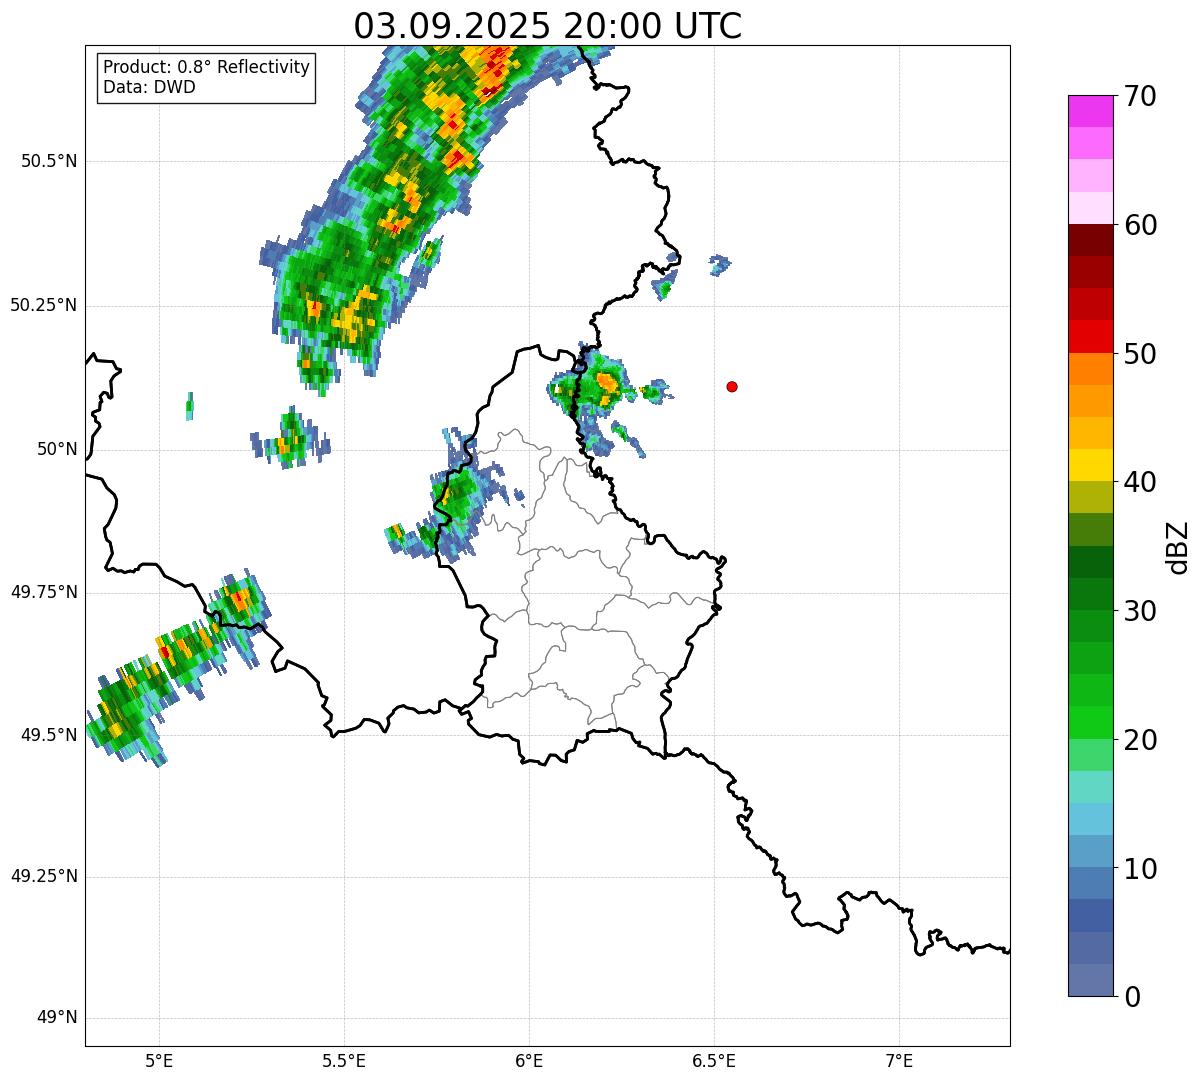Click the 6°E longitude label
The height and width of the screenshot is (1081, 1202).
529,1060
